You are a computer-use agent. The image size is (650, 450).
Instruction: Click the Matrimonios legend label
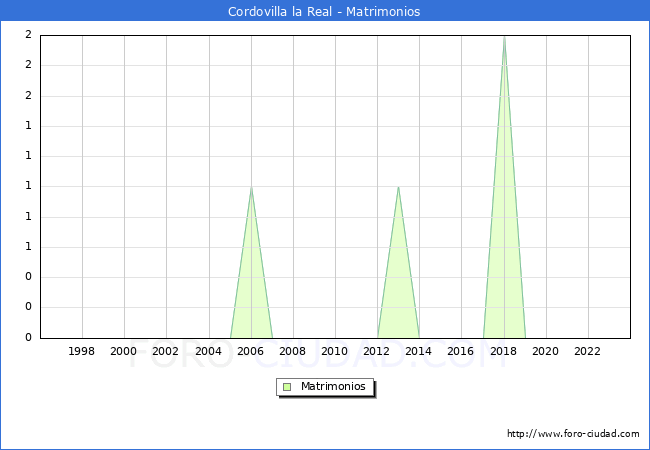[334, 387]
